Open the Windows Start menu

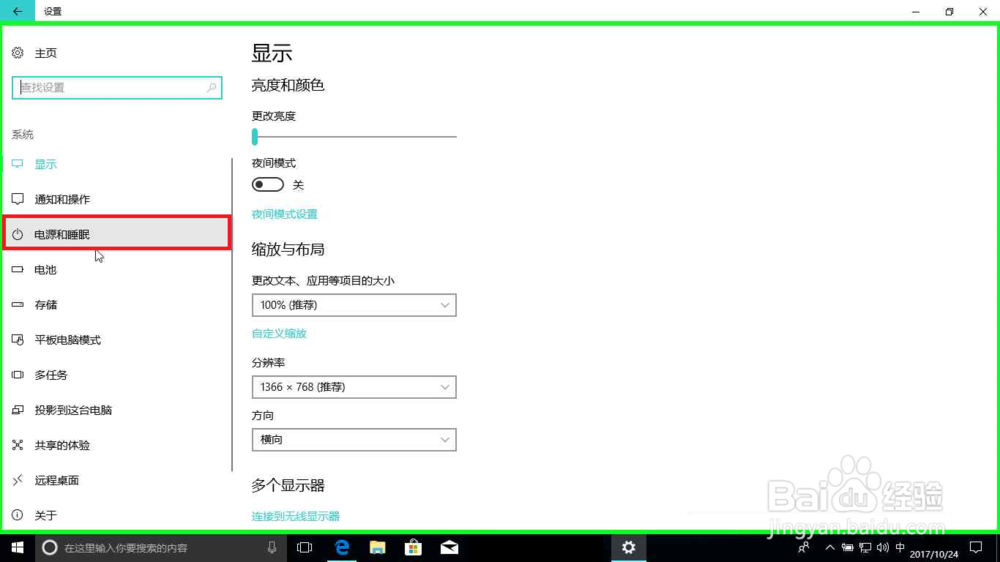point(17,547)
